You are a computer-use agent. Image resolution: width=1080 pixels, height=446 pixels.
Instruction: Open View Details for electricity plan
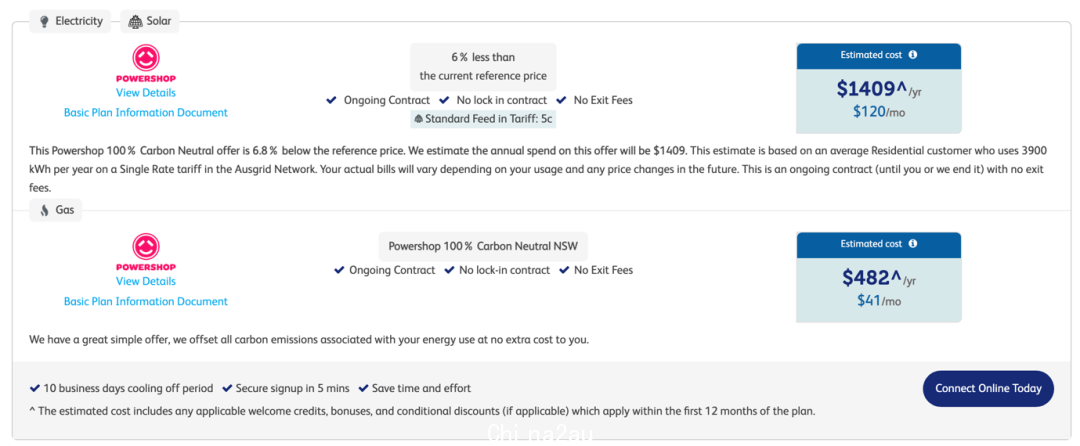point(146,93)
